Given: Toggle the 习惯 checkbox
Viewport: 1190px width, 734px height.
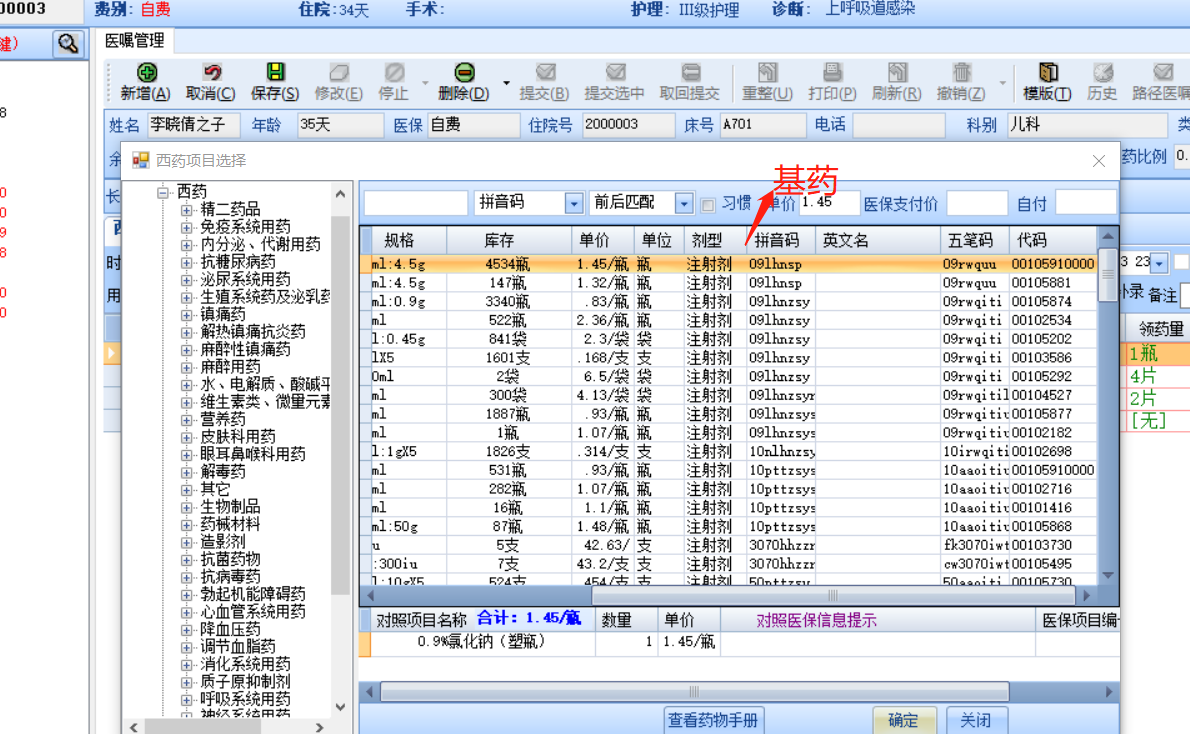Looking at the screenshot, I should tap(708, 205).
